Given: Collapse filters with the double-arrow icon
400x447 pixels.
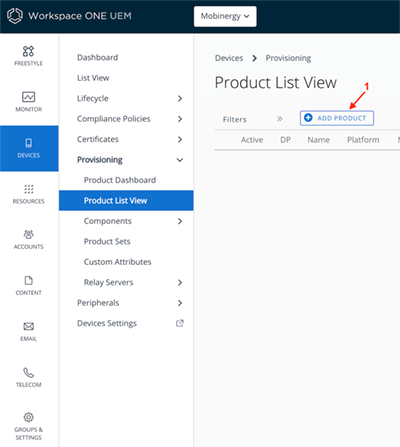Looking at the screenshot, I should tap(279, 119).
